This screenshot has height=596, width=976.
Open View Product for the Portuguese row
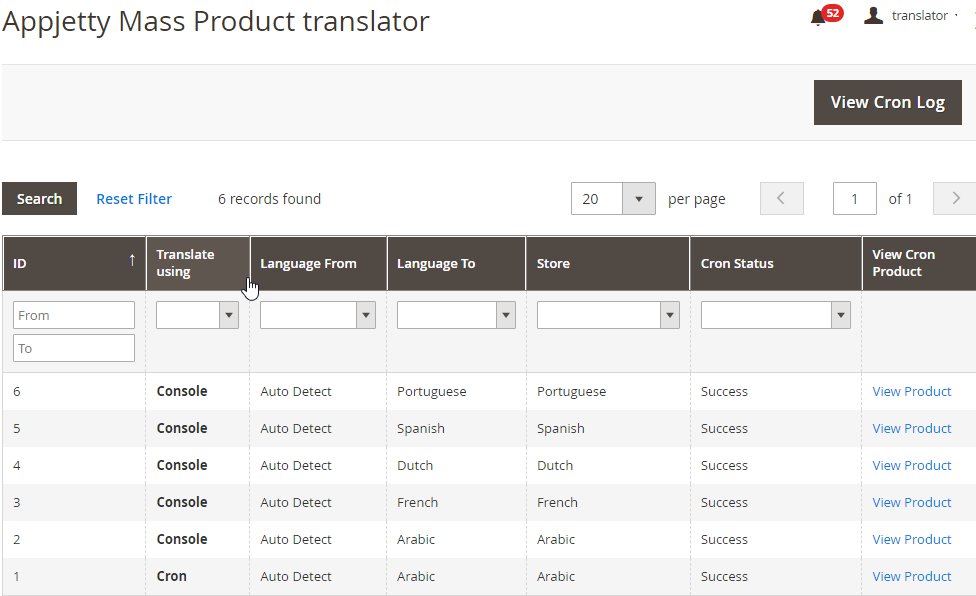pyautogui.click(x=911, y=391)
